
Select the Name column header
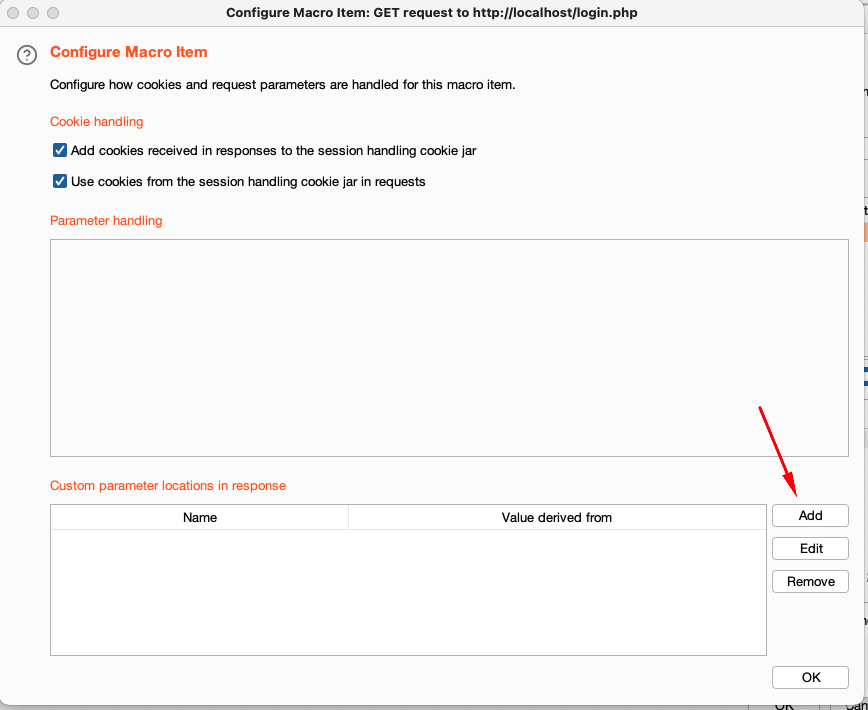[x=199, y=517]
